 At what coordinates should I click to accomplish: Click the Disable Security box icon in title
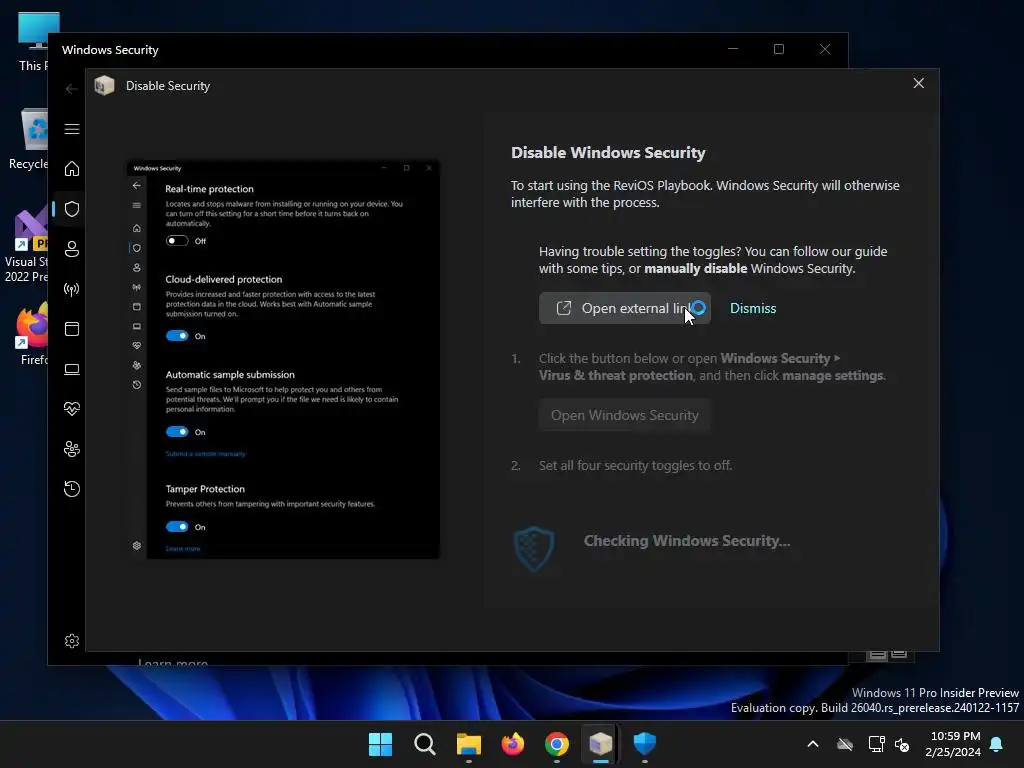pyautogui.click(x=104, y=86)
